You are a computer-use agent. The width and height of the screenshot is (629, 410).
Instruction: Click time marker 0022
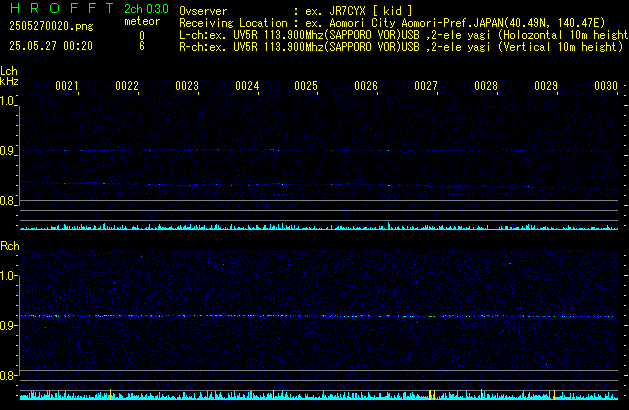click(127, 86)
